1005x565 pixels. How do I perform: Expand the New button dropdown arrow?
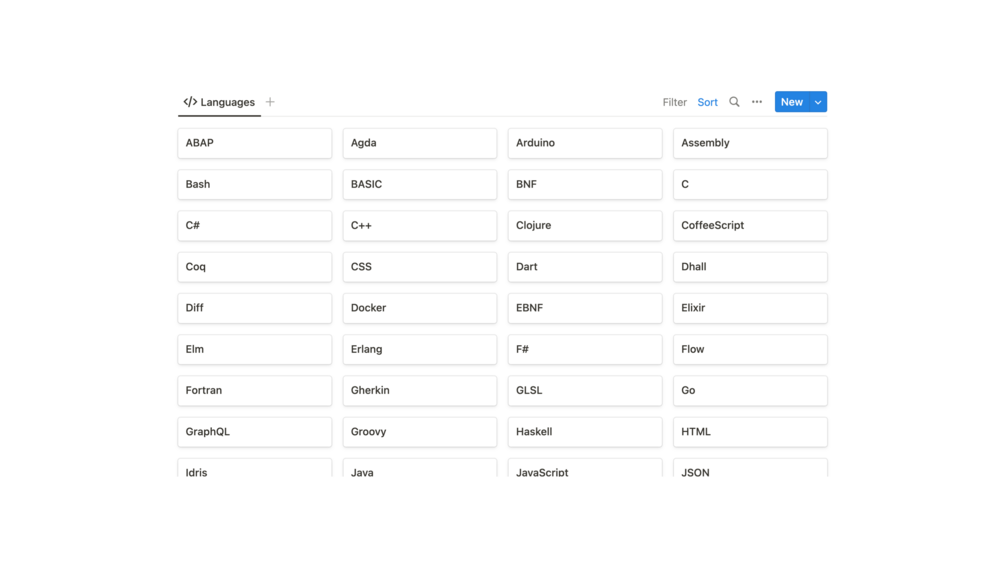818,102
